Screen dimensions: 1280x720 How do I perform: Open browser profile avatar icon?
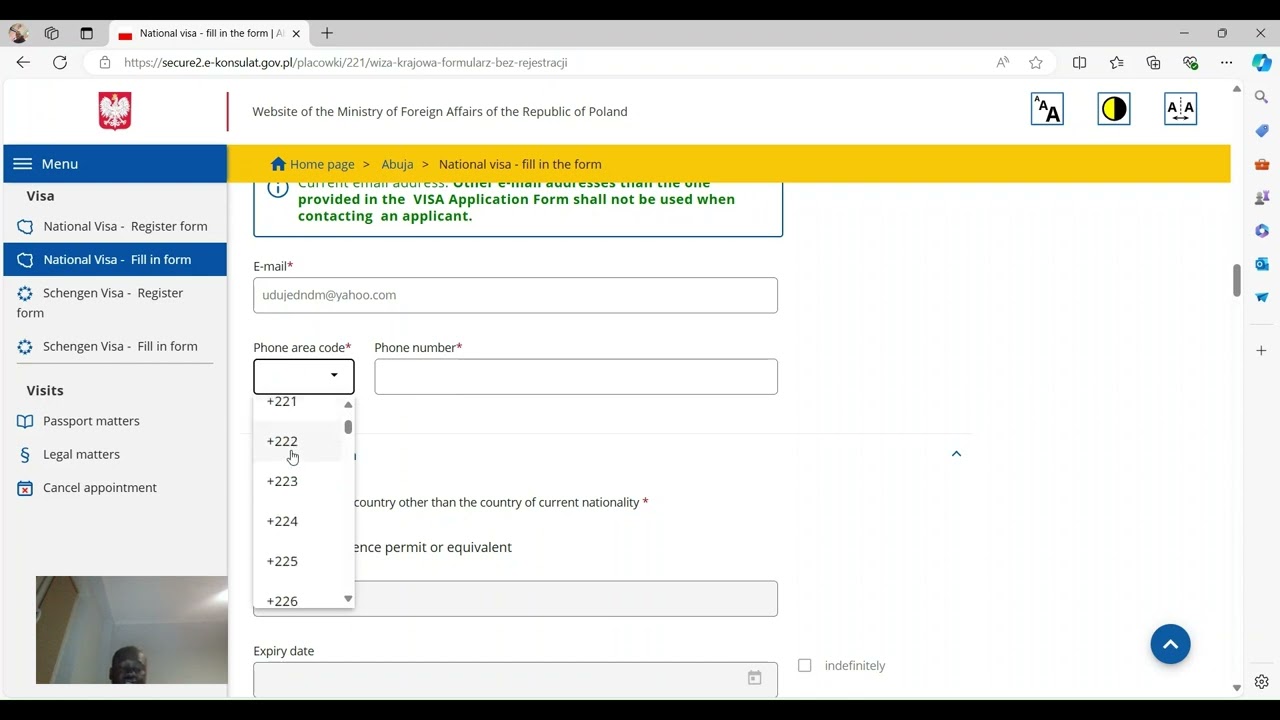(x=18, y=33)
